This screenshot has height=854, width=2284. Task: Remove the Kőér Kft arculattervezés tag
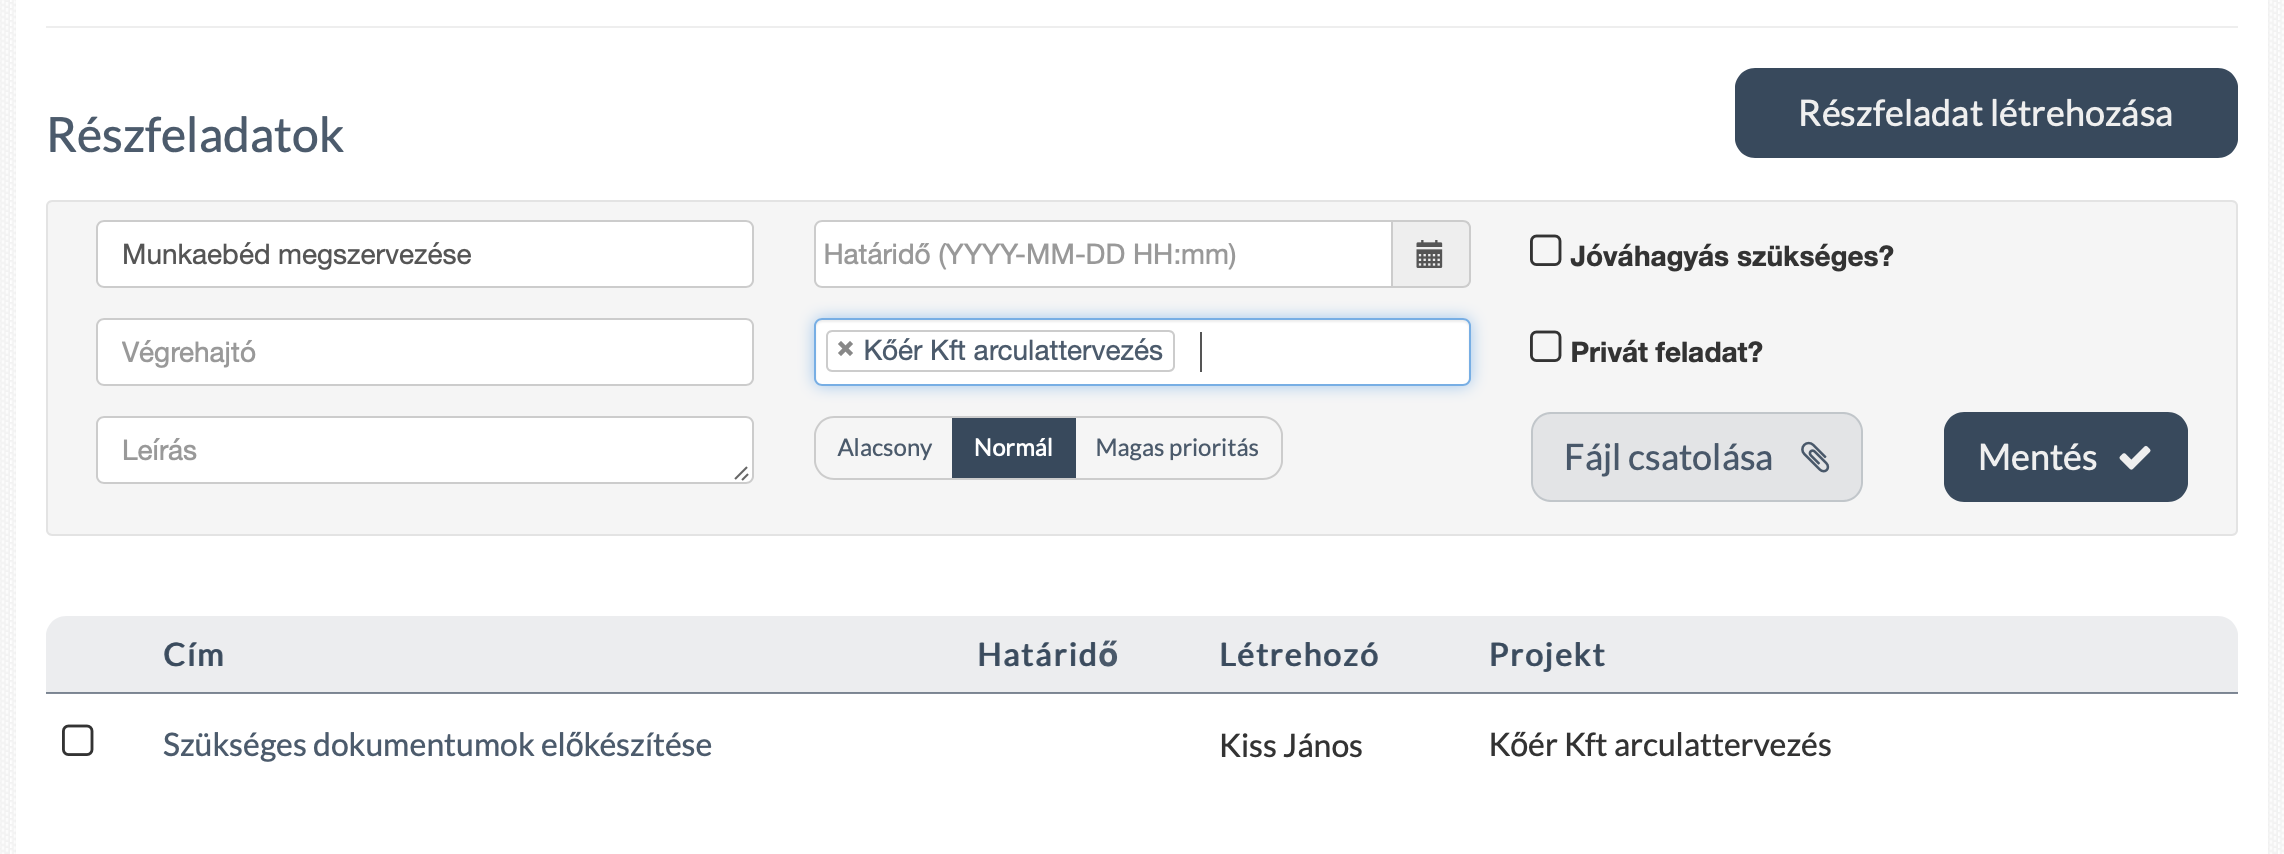845,351
